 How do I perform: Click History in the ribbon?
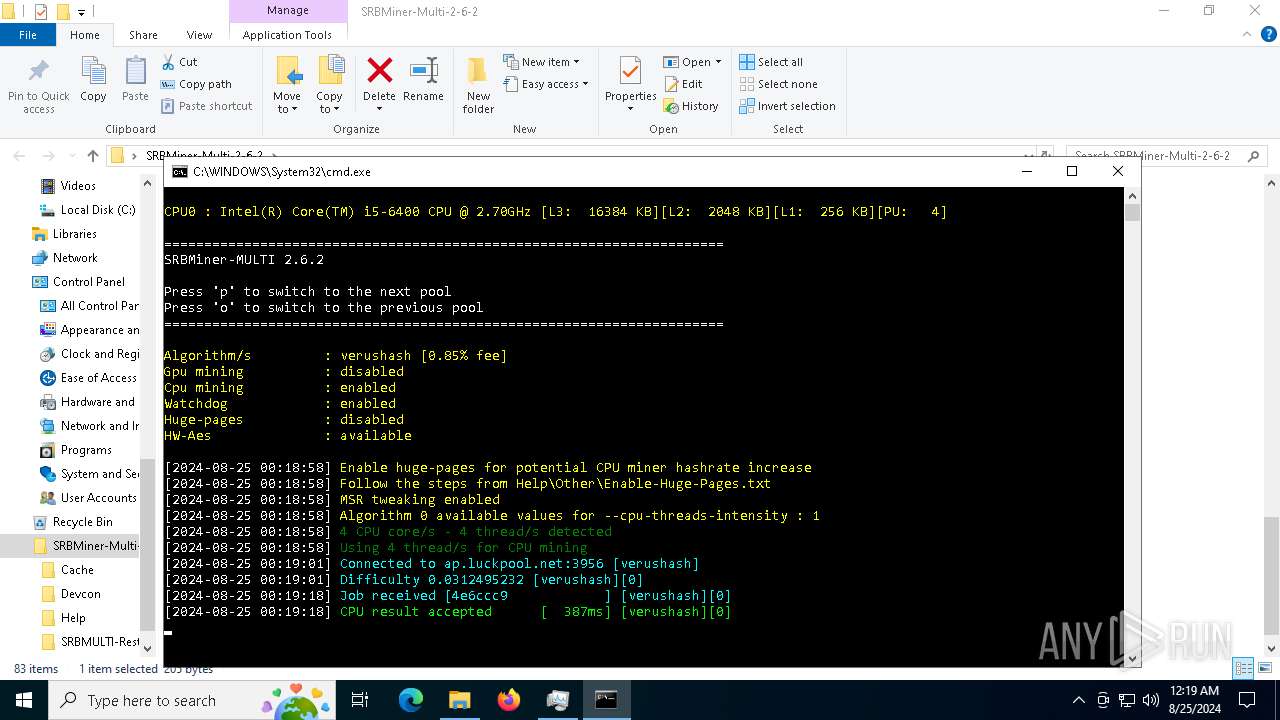coord(691,106)
